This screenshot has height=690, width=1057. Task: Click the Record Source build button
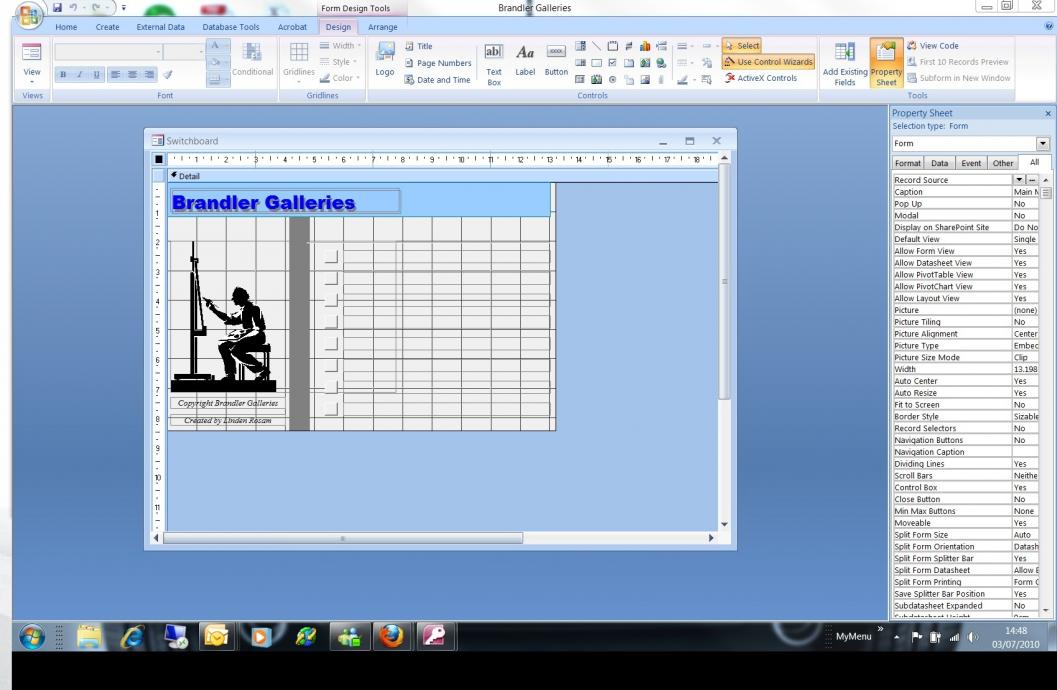[x=1031, y=180]
